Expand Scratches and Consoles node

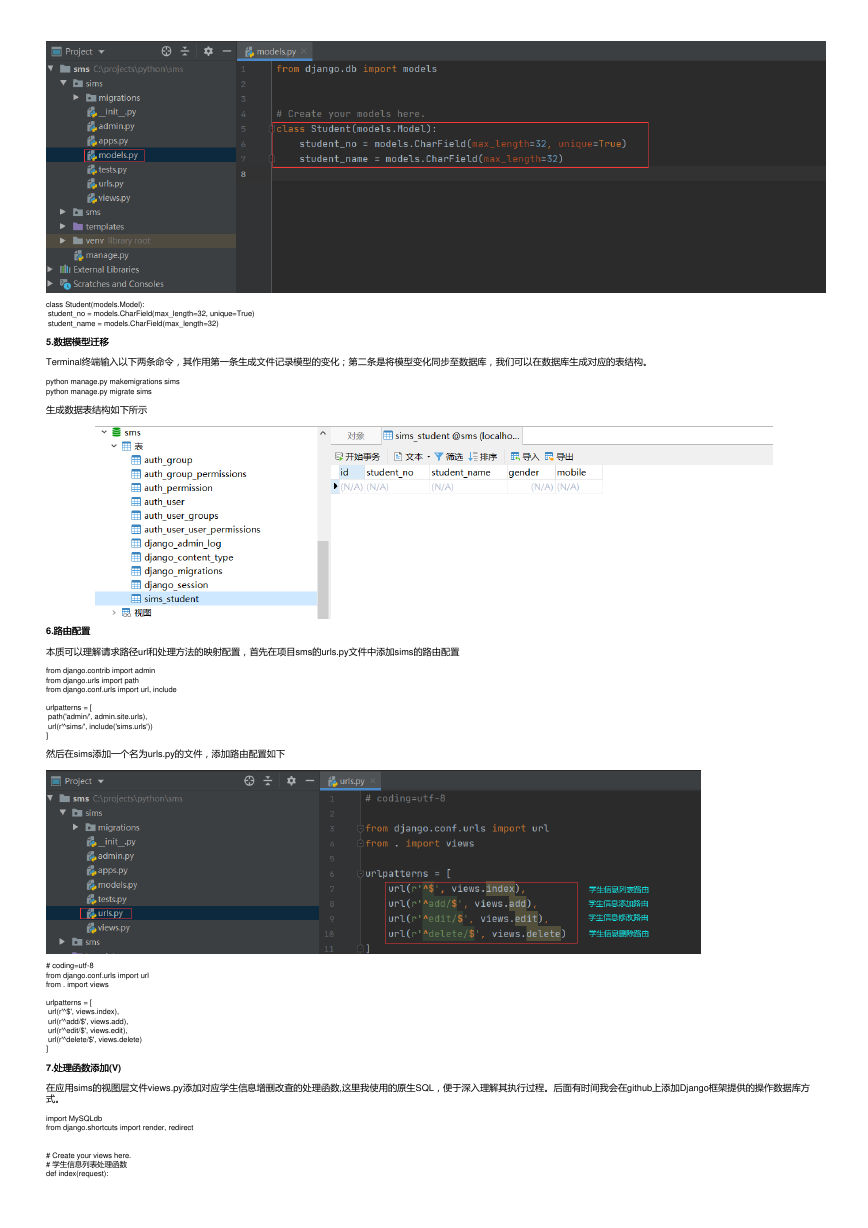click(51, 284)
